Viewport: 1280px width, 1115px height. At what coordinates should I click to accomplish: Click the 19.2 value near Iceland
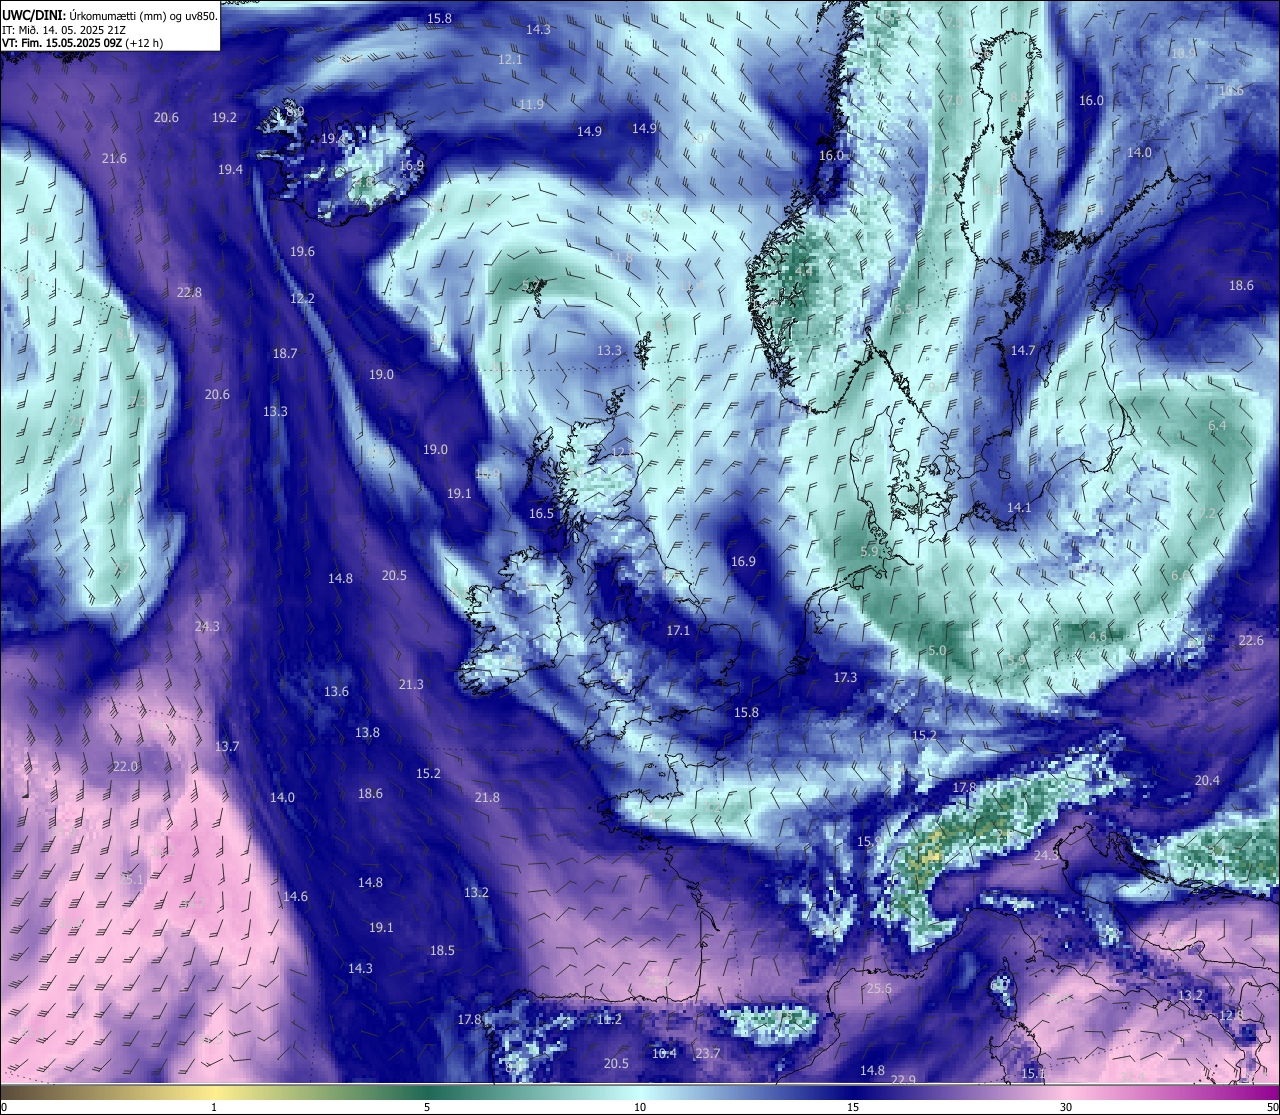(x=224, y=118)
